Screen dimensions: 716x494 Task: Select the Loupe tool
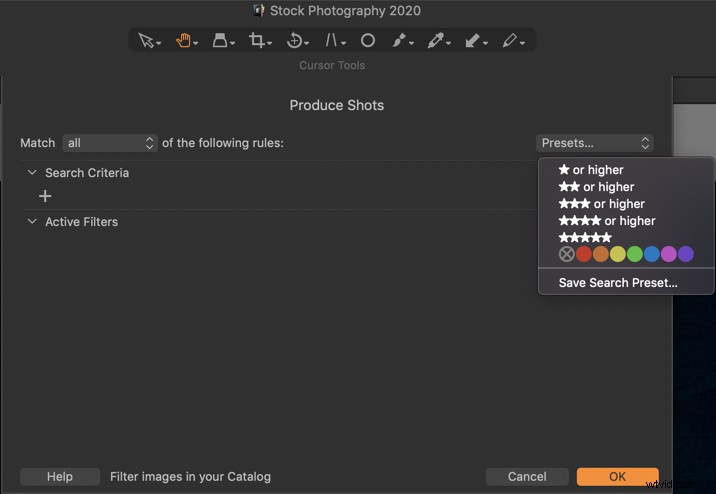click(x=220, y=41)
